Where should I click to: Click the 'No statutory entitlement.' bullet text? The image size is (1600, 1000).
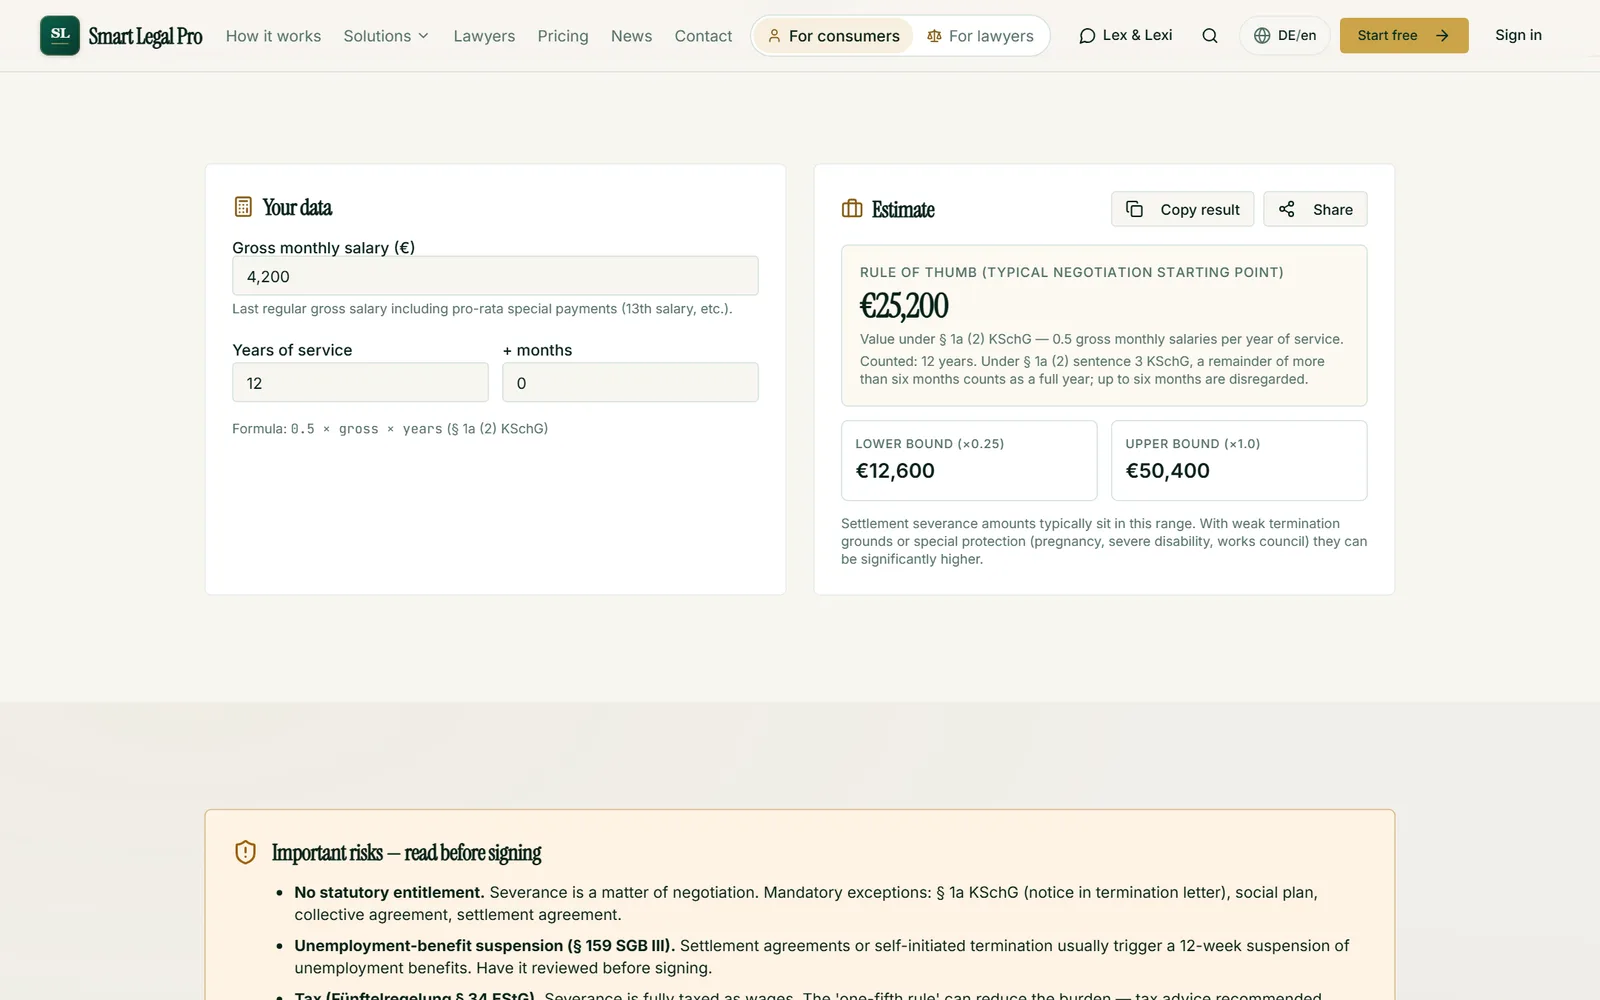(x=389, y=892)
